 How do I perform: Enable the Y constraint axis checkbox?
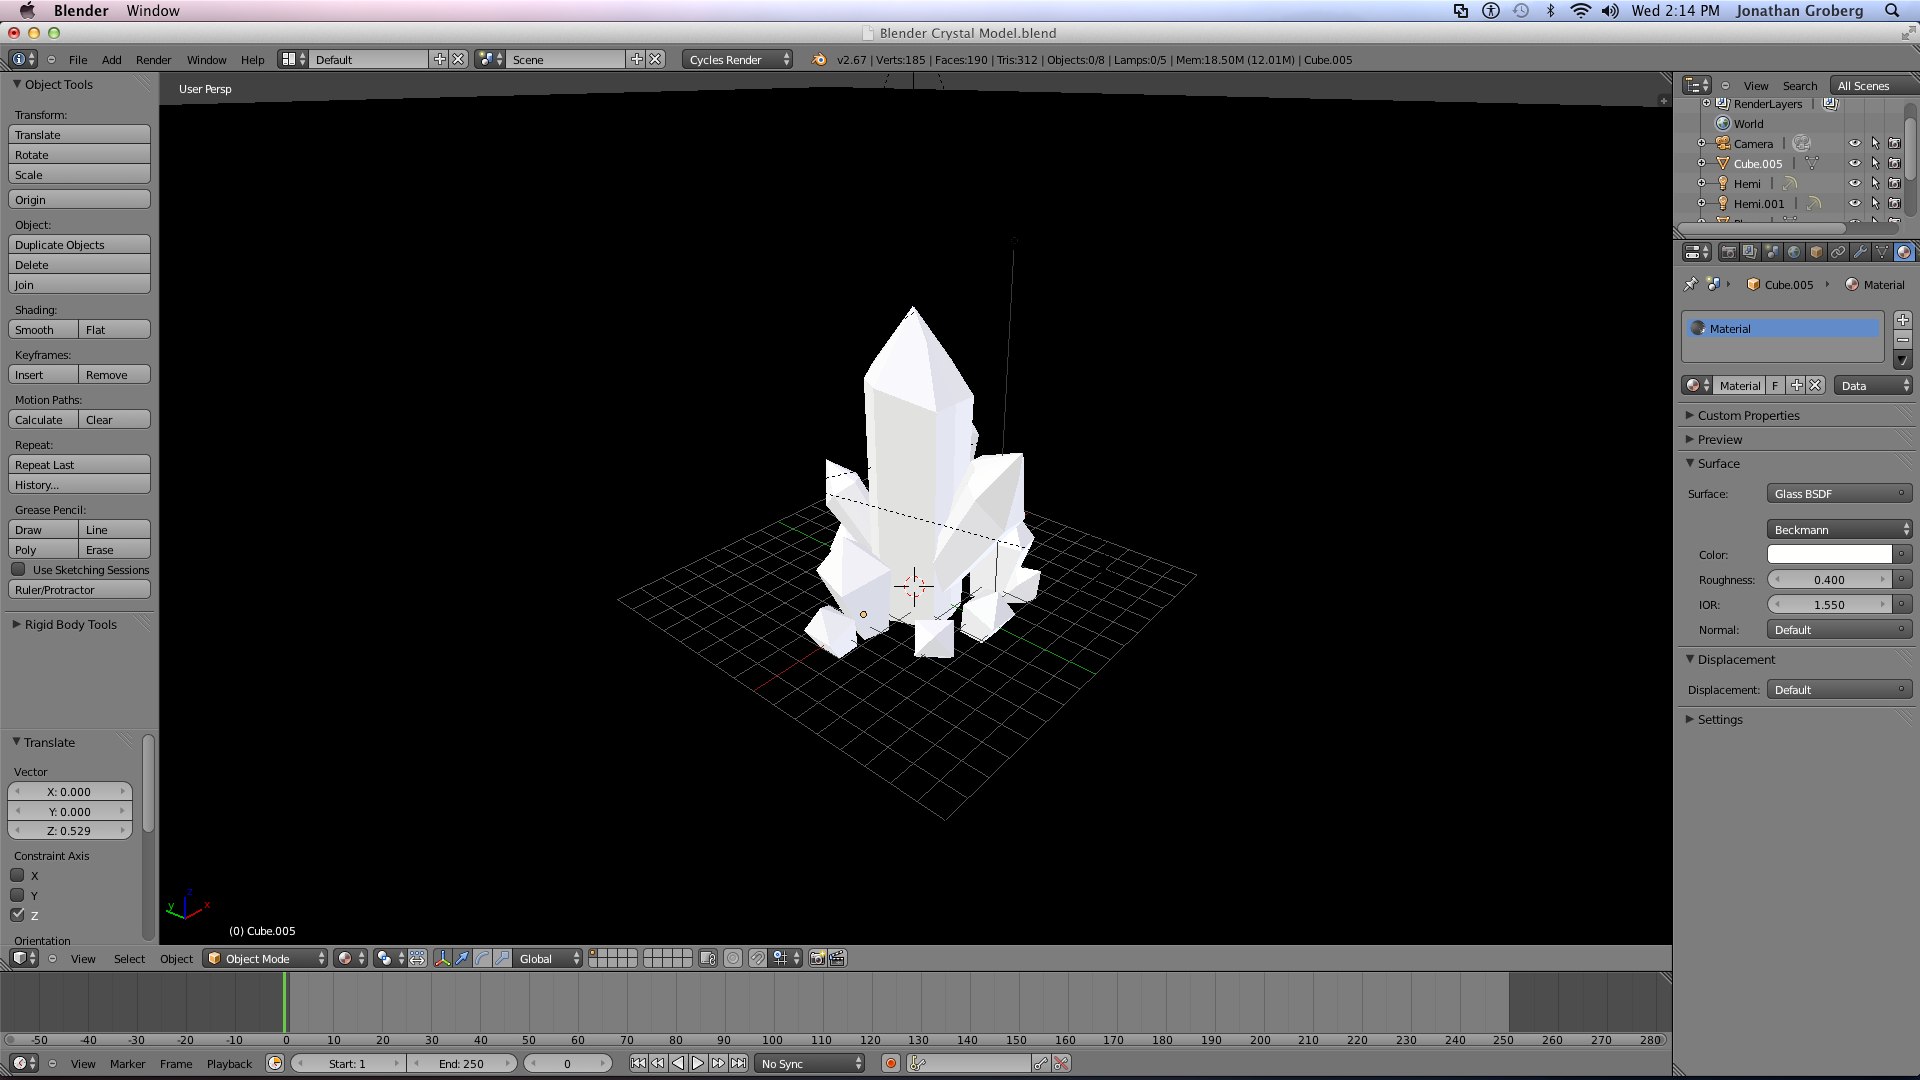point(17,895)
